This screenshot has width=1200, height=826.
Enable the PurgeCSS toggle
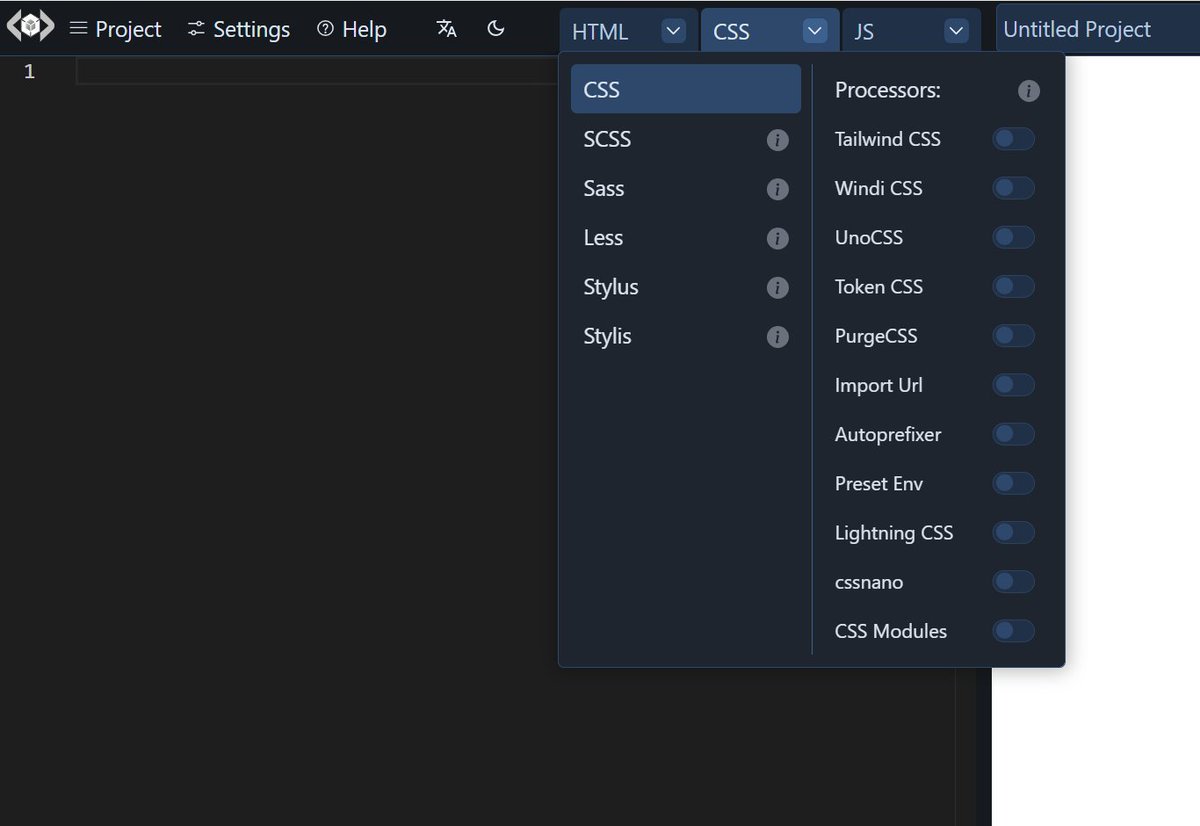click(x=1013, y=336)
